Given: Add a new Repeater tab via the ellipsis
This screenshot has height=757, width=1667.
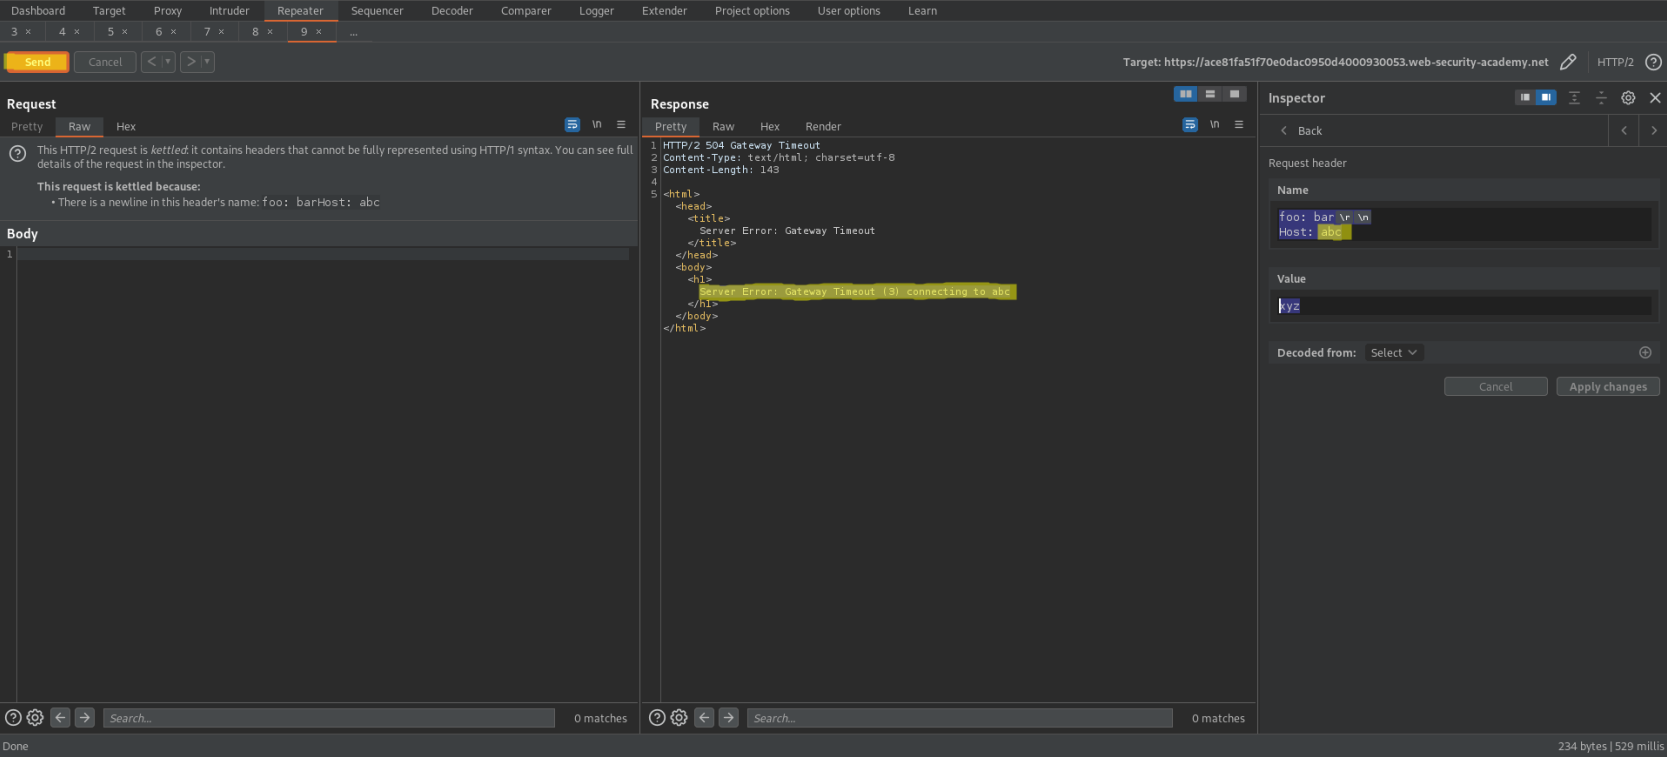Looking at the screenshot, I should (353, 32).
